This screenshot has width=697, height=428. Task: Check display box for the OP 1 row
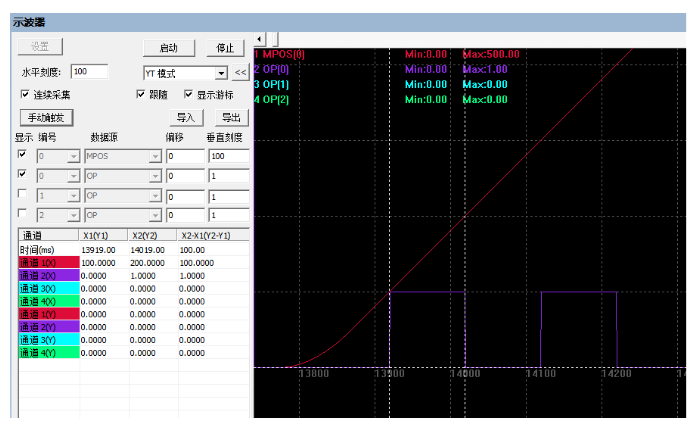pos(22,194)
